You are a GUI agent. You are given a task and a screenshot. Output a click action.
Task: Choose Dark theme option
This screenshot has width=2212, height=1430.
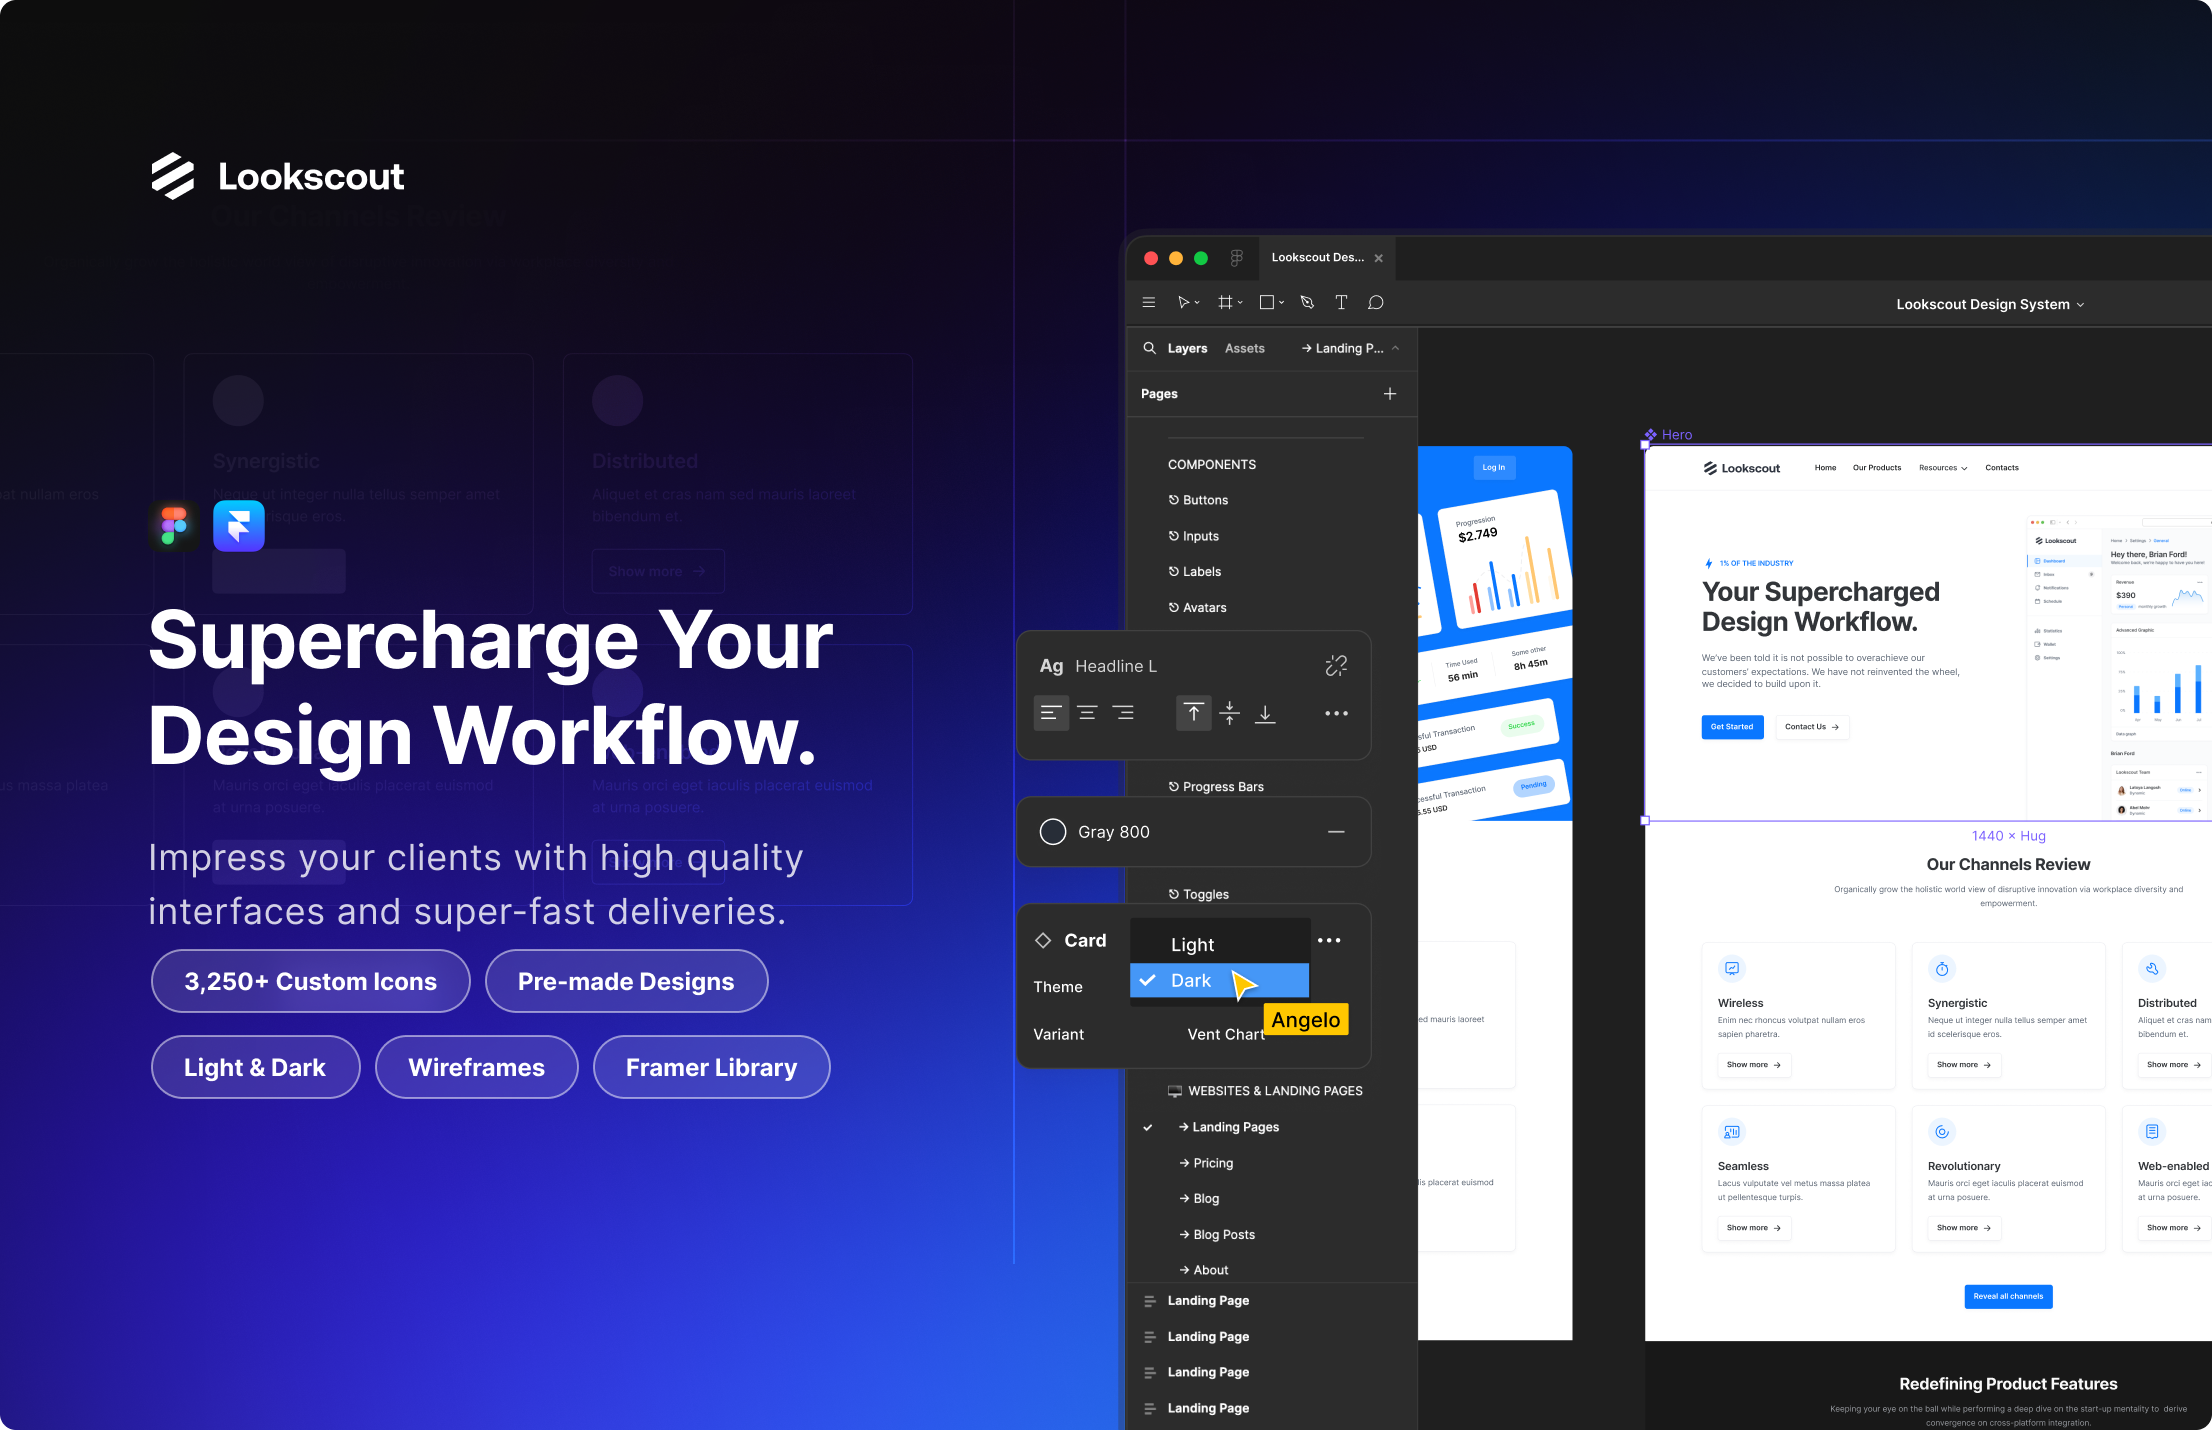[x=1220, y=980]
